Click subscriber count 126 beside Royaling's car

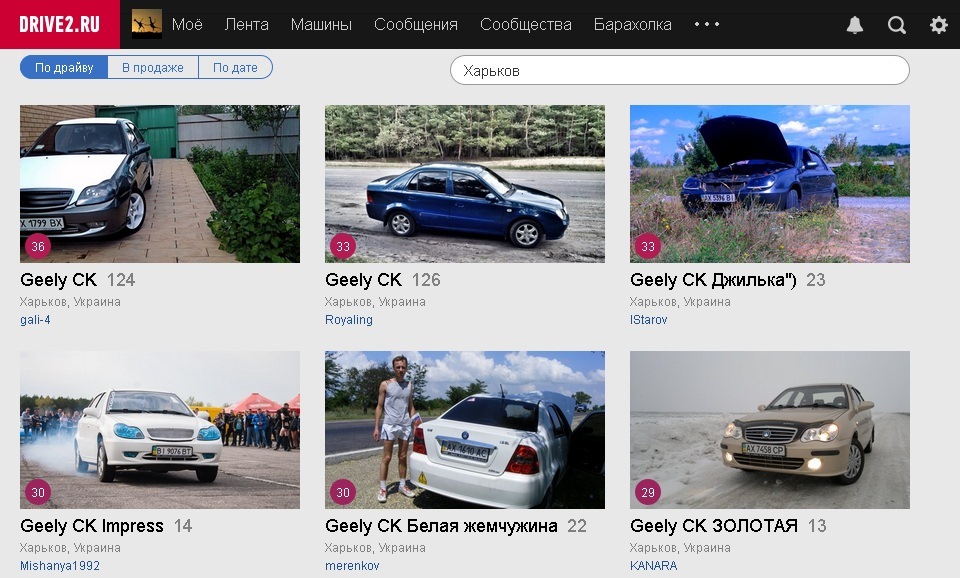pos(426,280)
